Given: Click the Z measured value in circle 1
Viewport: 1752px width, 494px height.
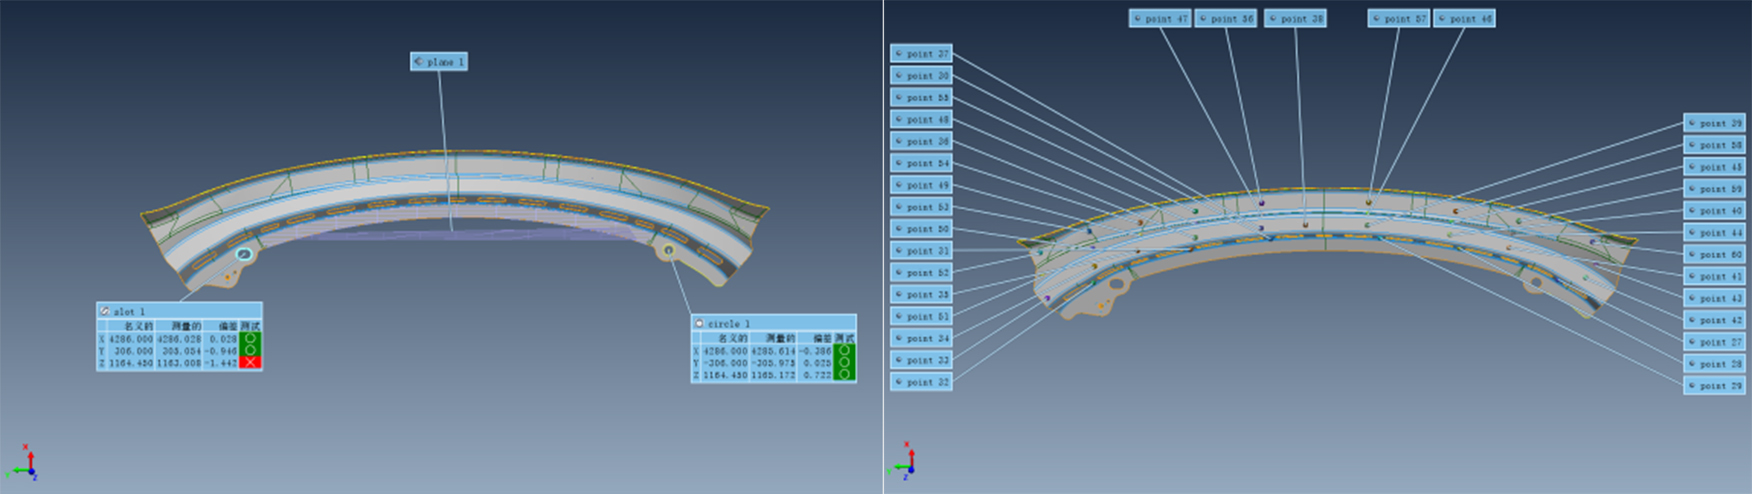Looking at the screenshot, I should coord(773,375).
